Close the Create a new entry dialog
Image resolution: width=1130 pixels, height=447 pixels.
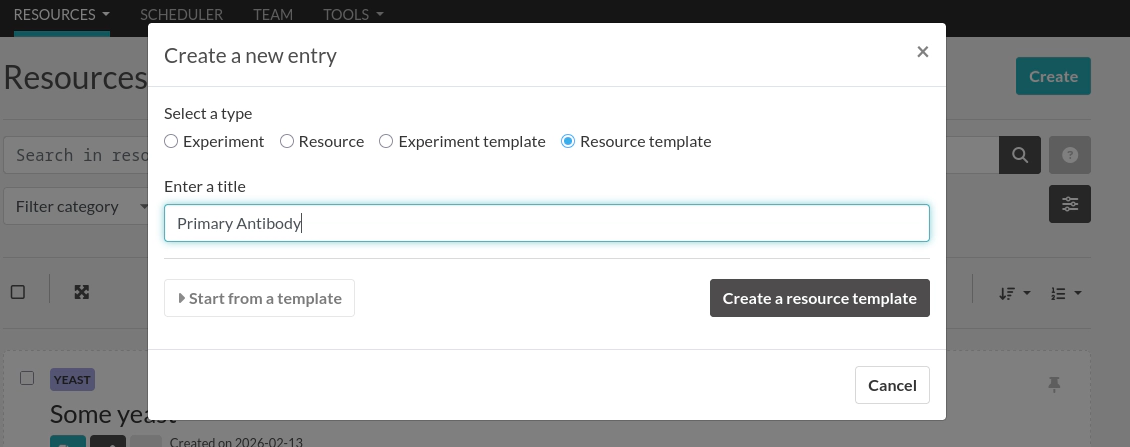tap(923, 52)
